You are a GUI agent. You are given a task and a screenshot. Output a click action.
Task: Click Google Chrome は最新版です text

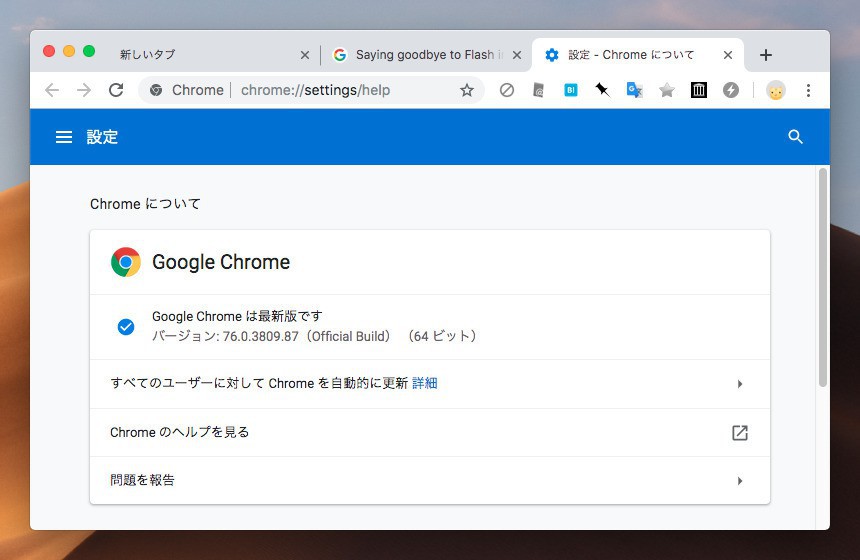point(237,316)
